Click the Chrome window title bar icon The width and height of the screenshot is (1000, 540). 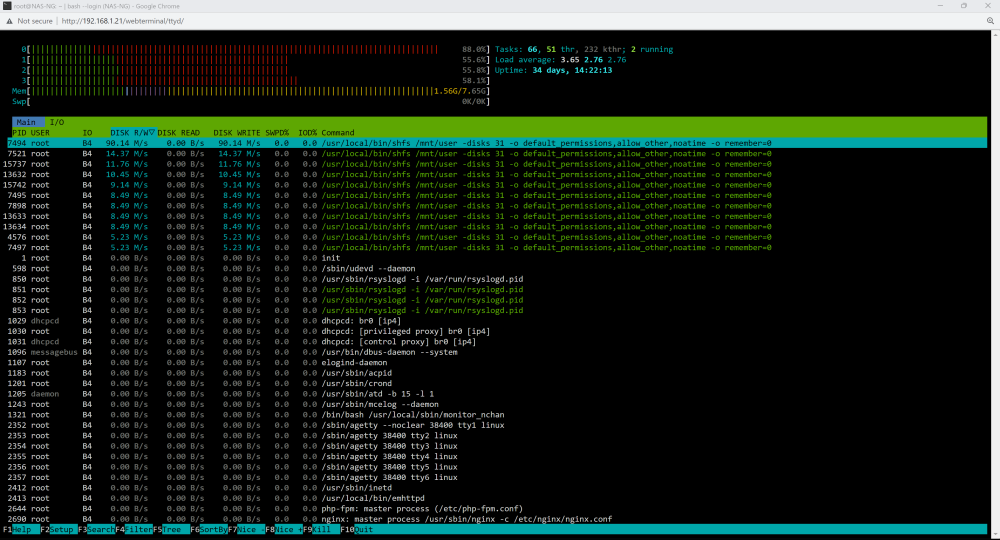pos(7,6)
